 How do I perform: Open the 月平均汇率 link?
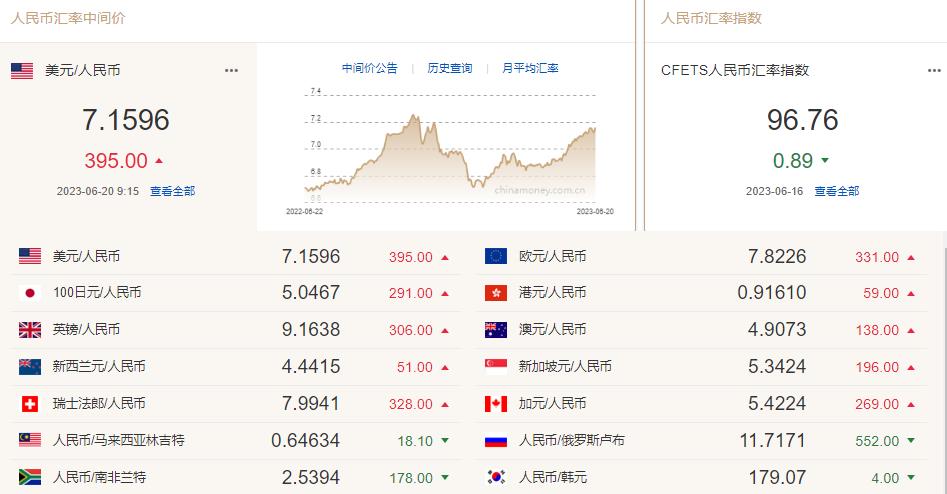tap(530, 68)
